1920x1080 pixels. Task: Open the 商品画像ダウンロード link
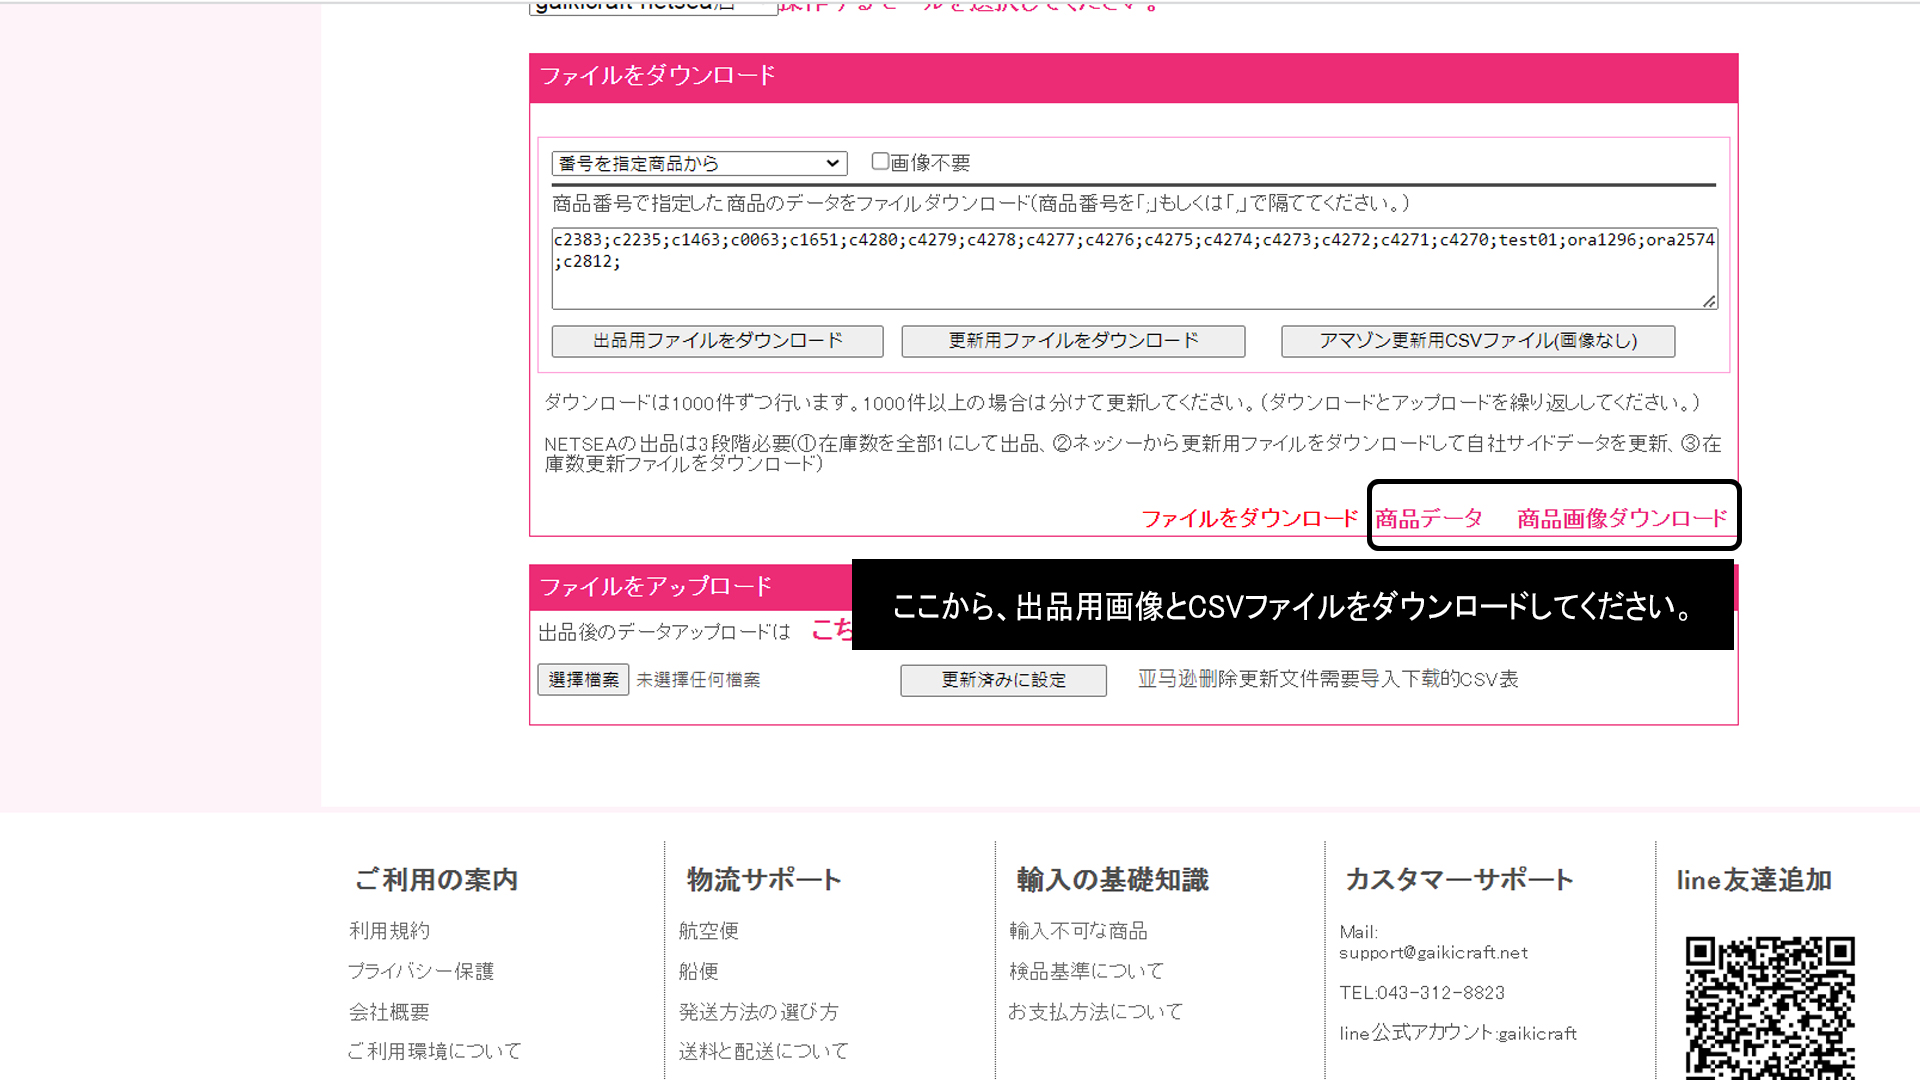(x=1621, y=518)
